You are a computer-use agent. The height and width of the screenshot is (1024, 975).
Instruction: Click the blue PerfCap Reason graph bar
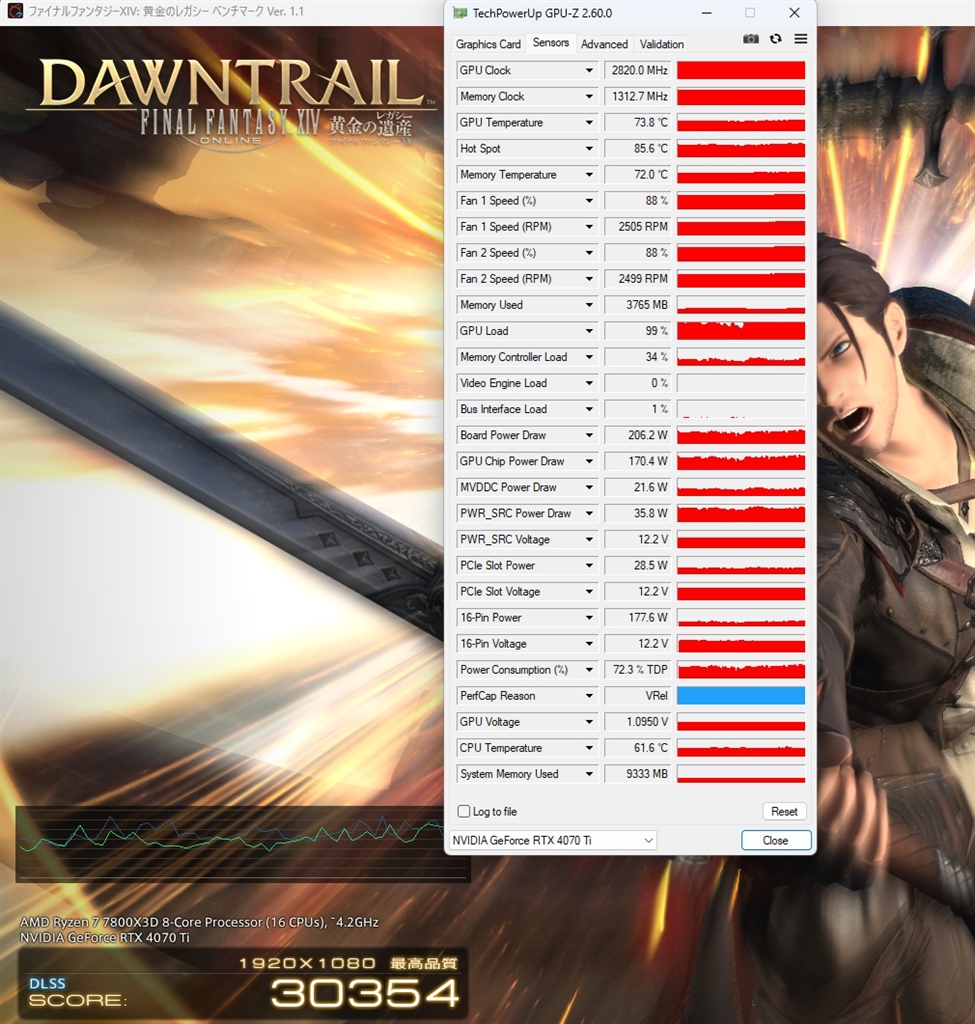point(741,696)
